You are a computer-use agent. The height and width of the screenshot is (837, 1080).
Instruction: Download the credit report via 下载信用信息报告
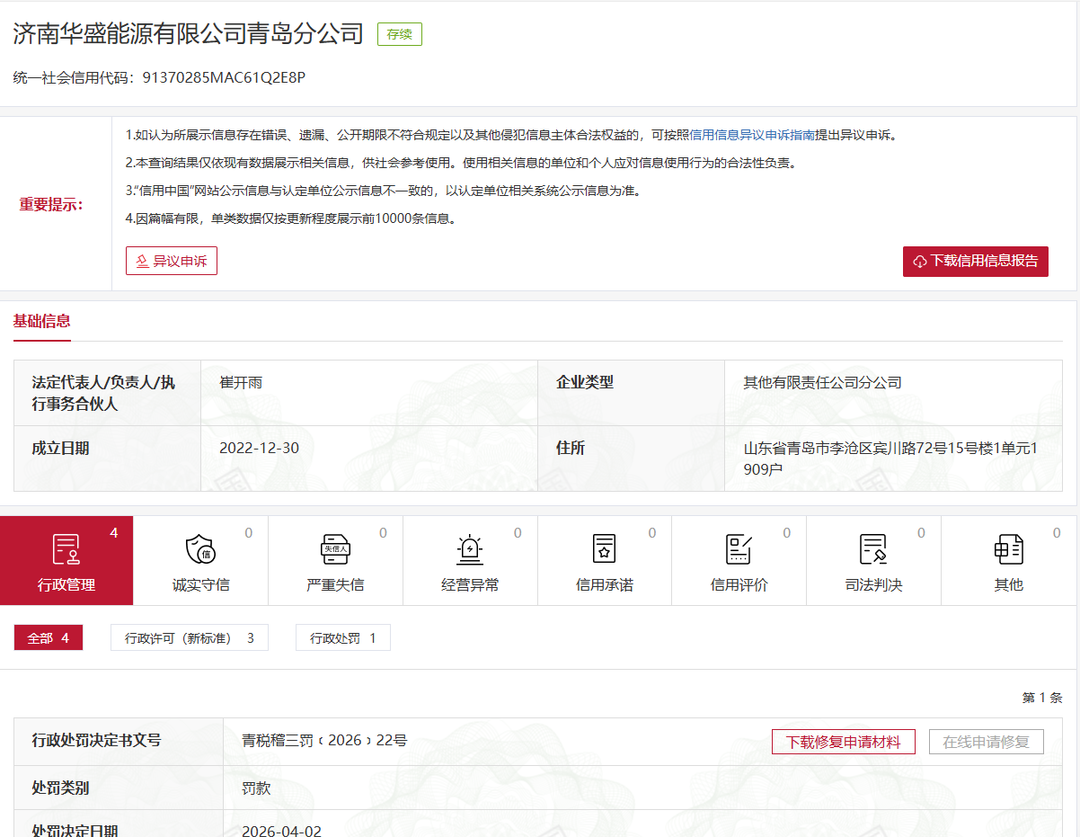(975, 261)
